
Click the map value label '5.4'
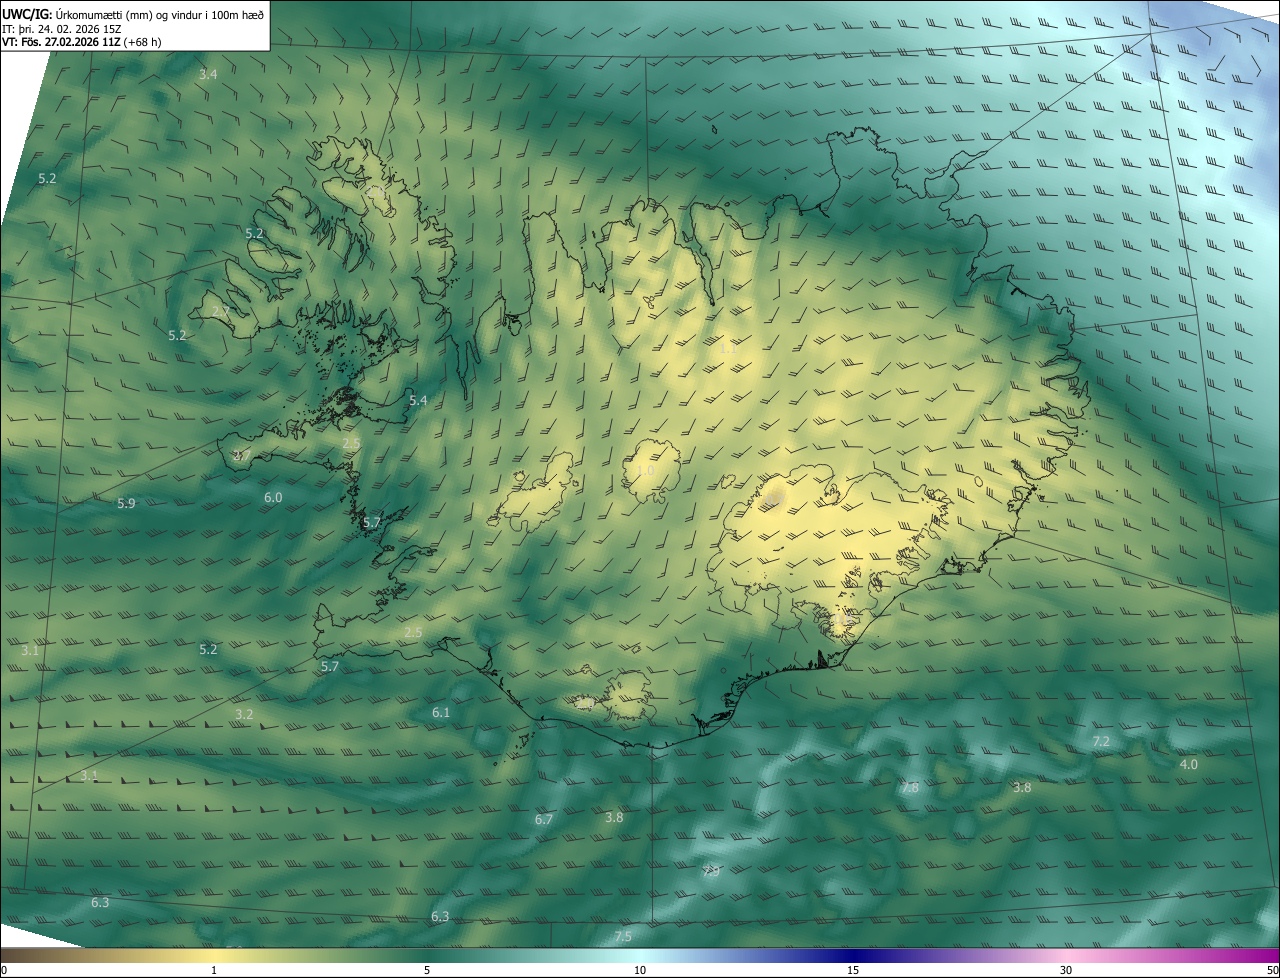(x=418, y=400)
